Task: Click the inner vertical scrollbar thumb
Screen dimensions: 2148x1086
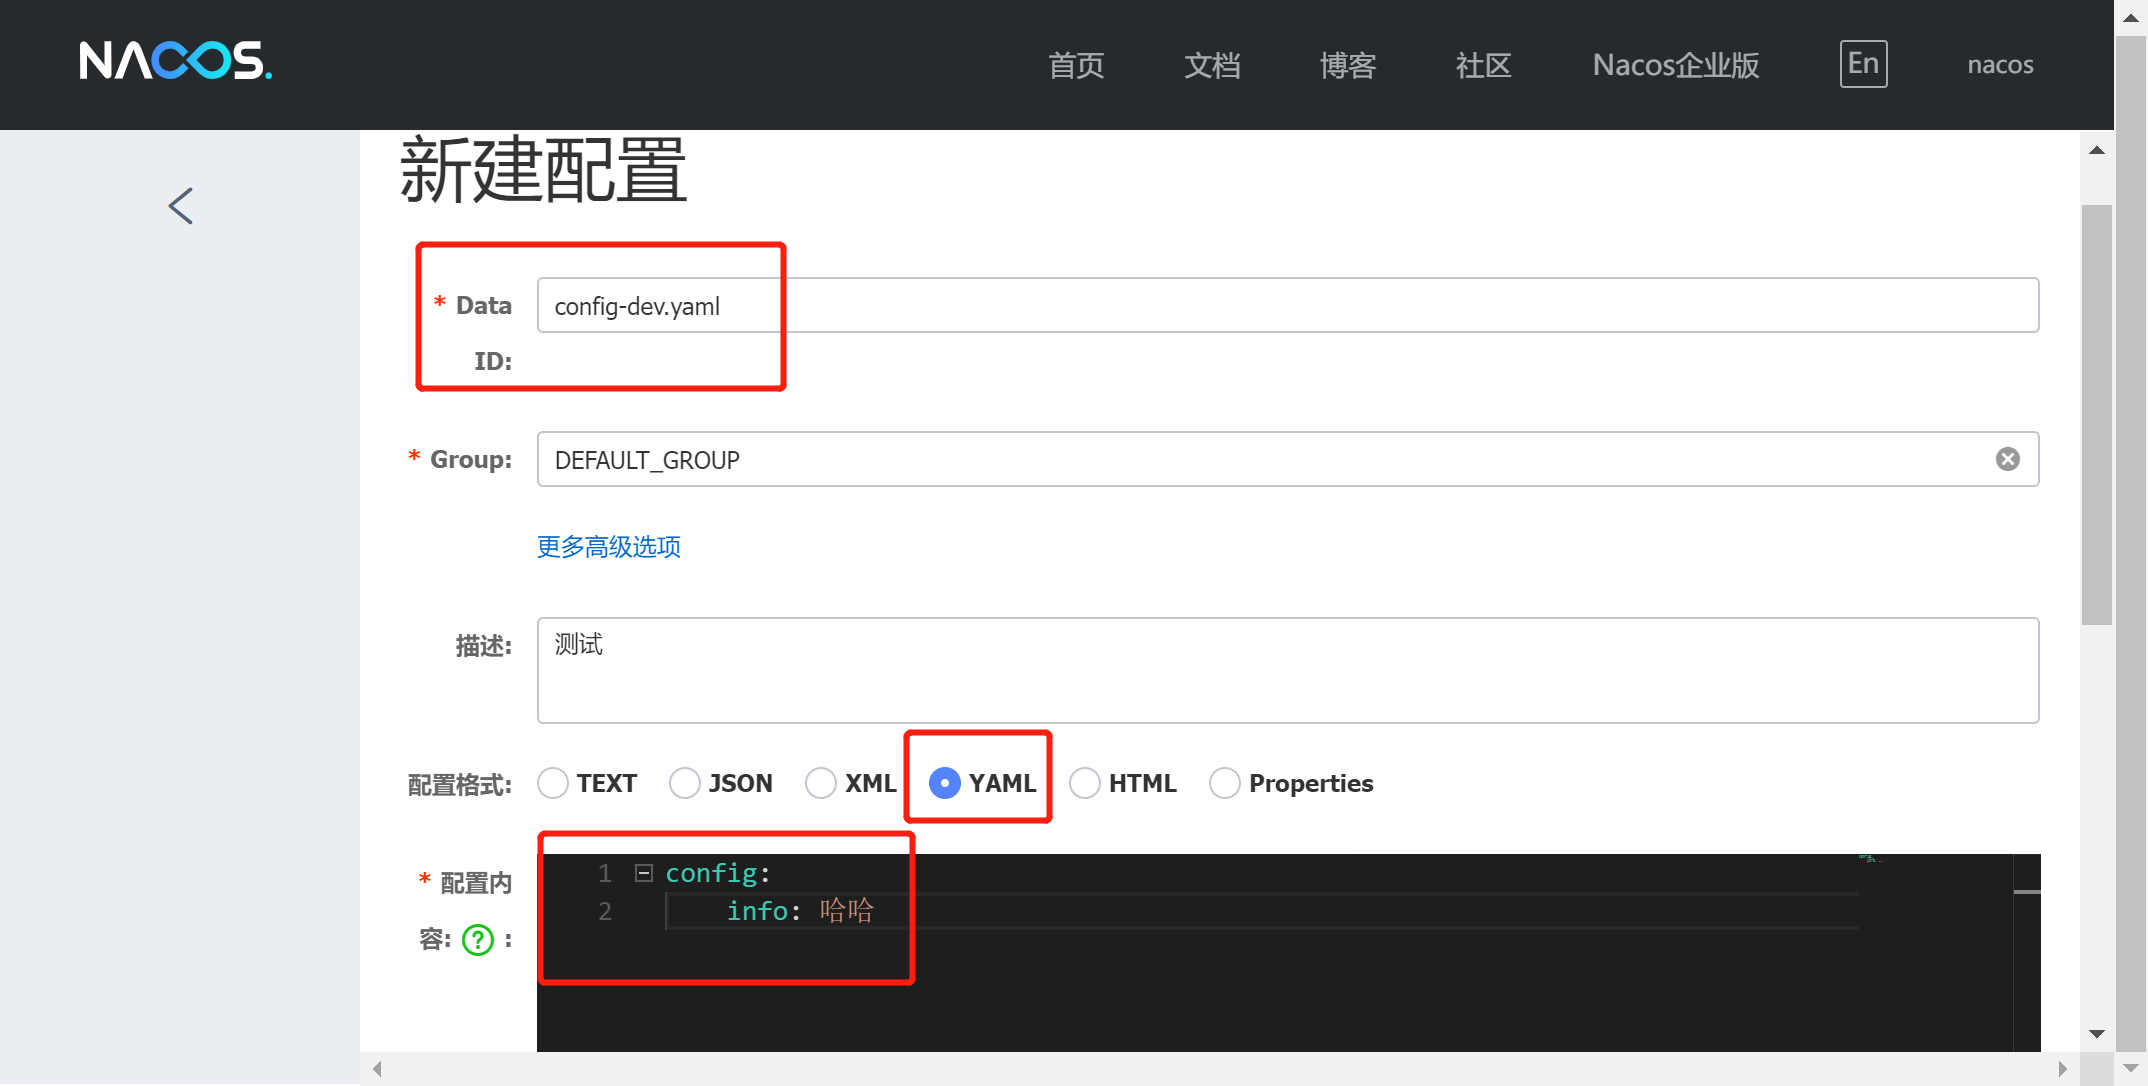Action: [x=2097, y=415]
